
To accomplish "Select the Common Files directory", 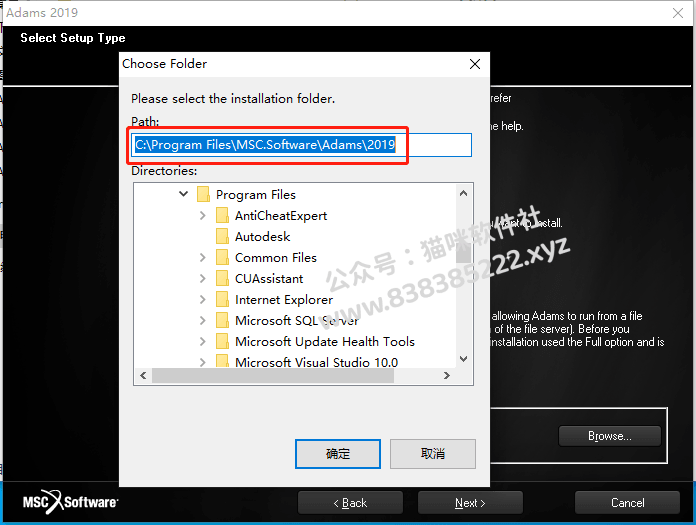I will tap(276, 257).
